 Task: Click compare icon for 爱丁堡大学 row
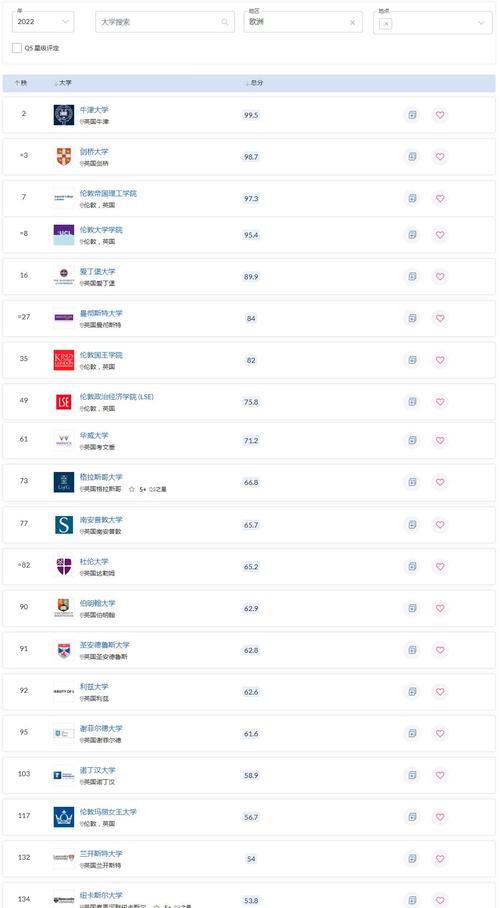(412, 276)
